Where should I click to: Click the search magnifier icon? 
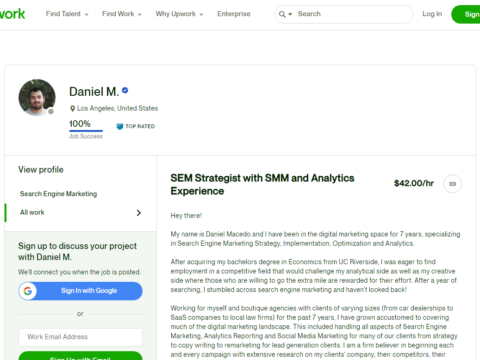[282, 14]
